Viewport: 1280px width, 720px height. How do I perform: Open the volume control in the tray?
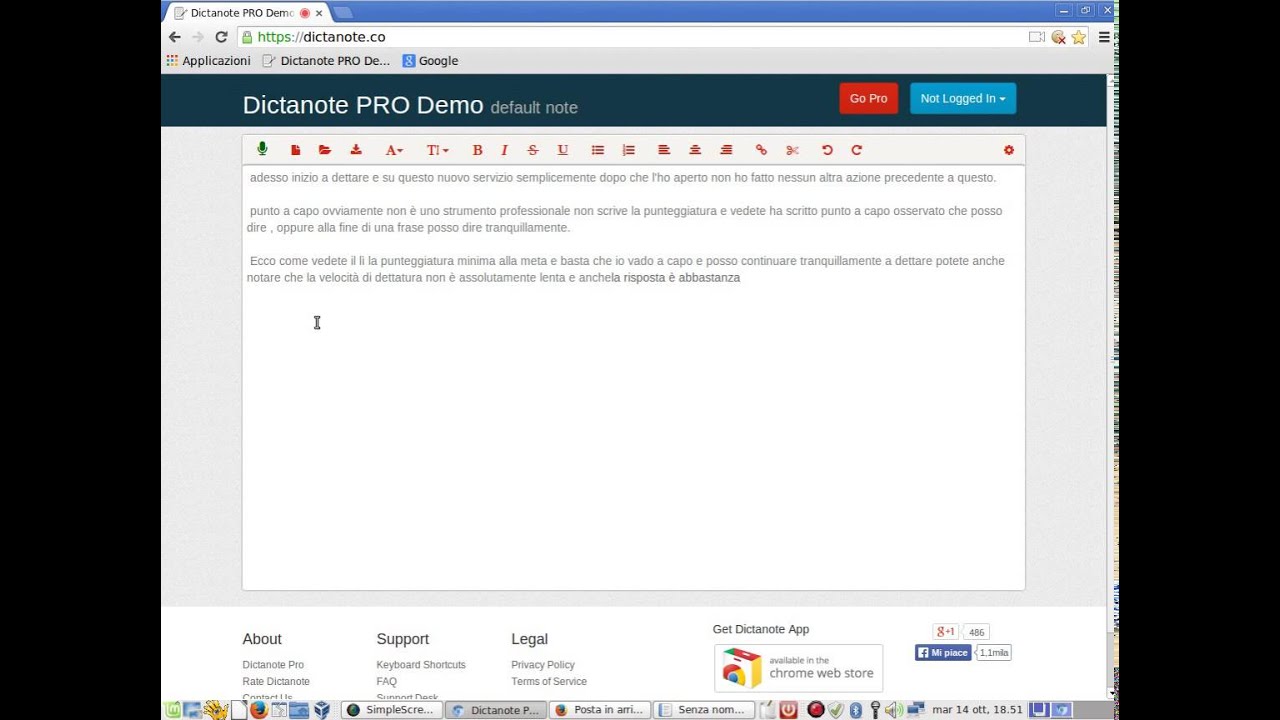[x=893, y=710]
